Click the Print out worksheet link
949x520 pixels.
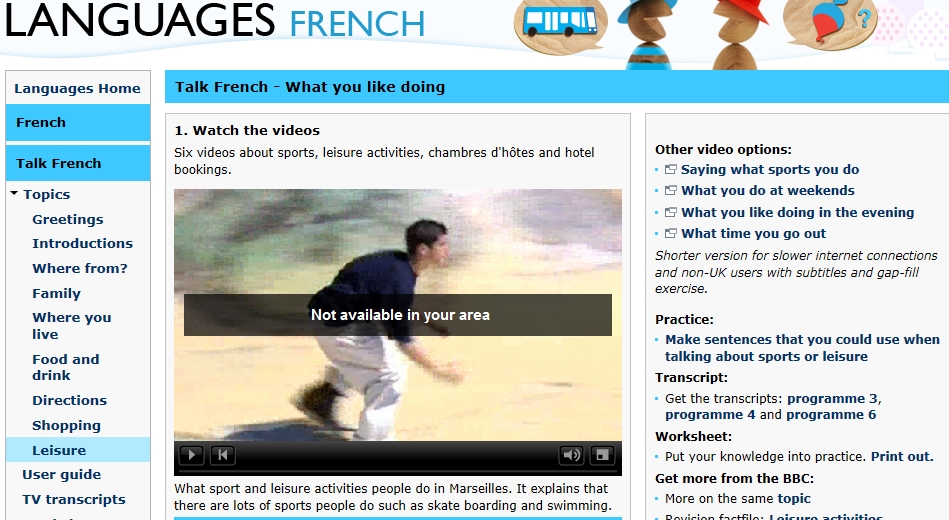coord(902,456)
